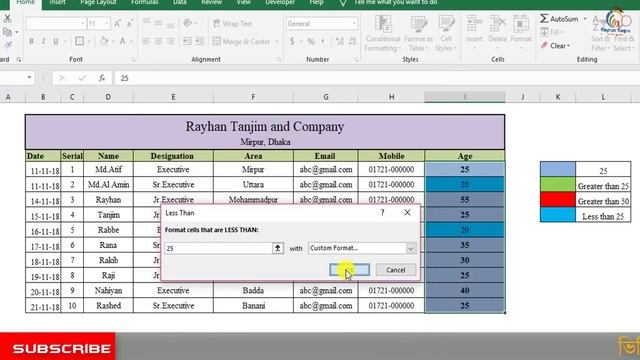
Task: Click Tell me what you want to do
Action: pos(396,2)
